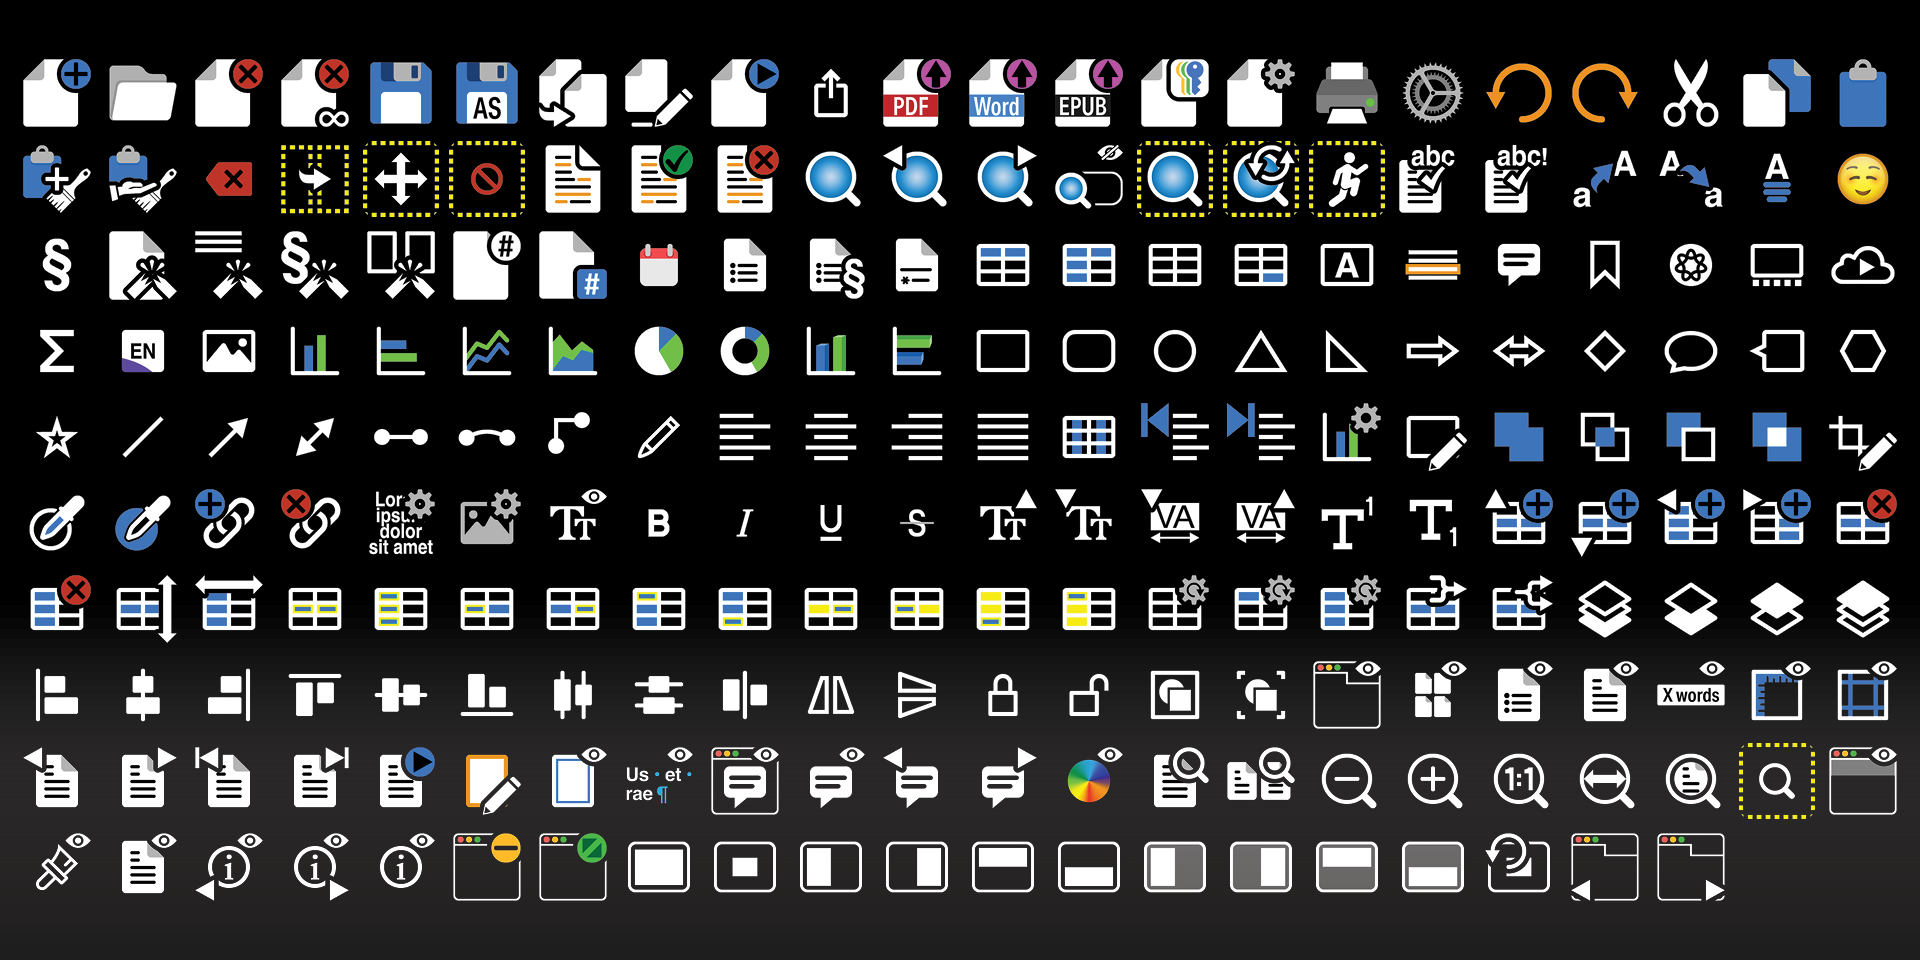Select the crop with pencil icon
This screenshot has height=960, width=1920.
point(1863,441)
